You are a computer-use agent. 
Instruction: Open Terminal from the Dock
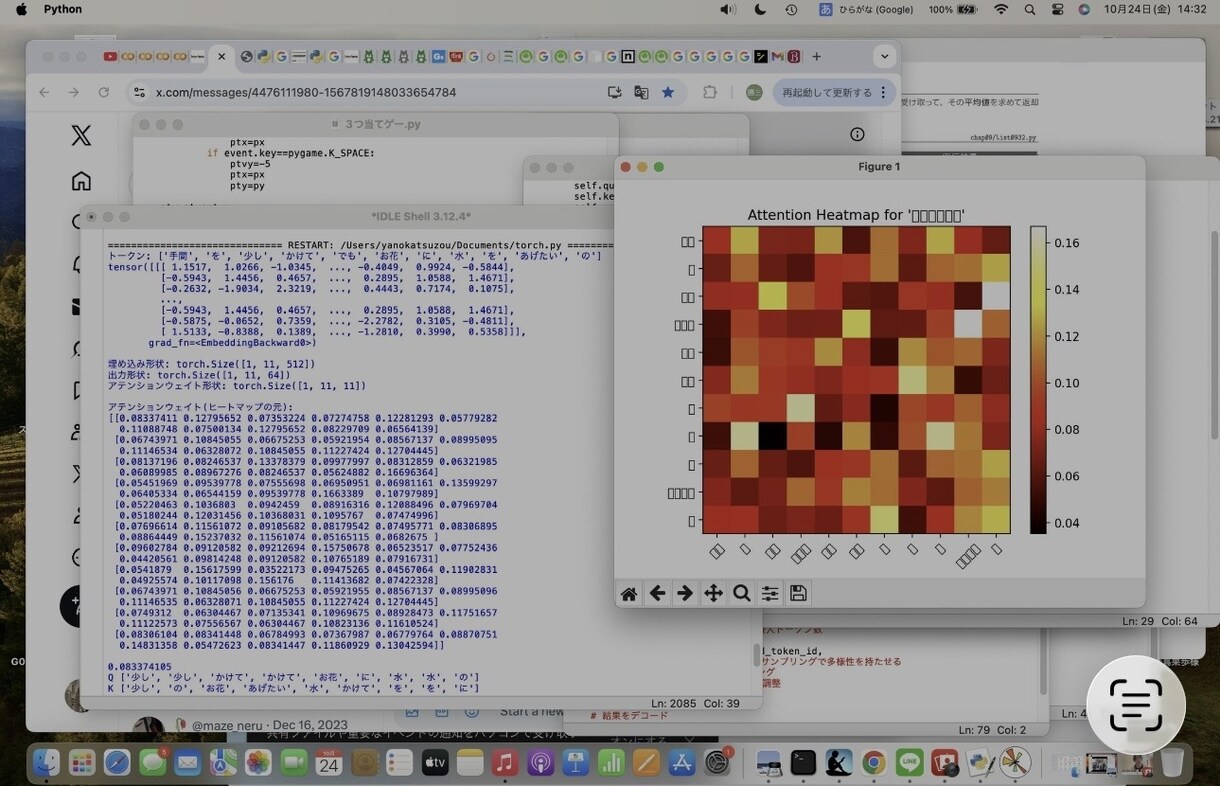tap(803, 763)
